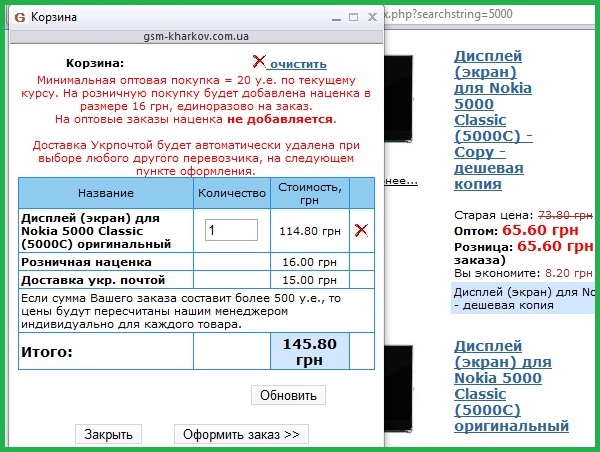Click the 145.80 грн total cell
Viewport: 600px width, 452px height.
pyautogui.click(x=309, y=350)
